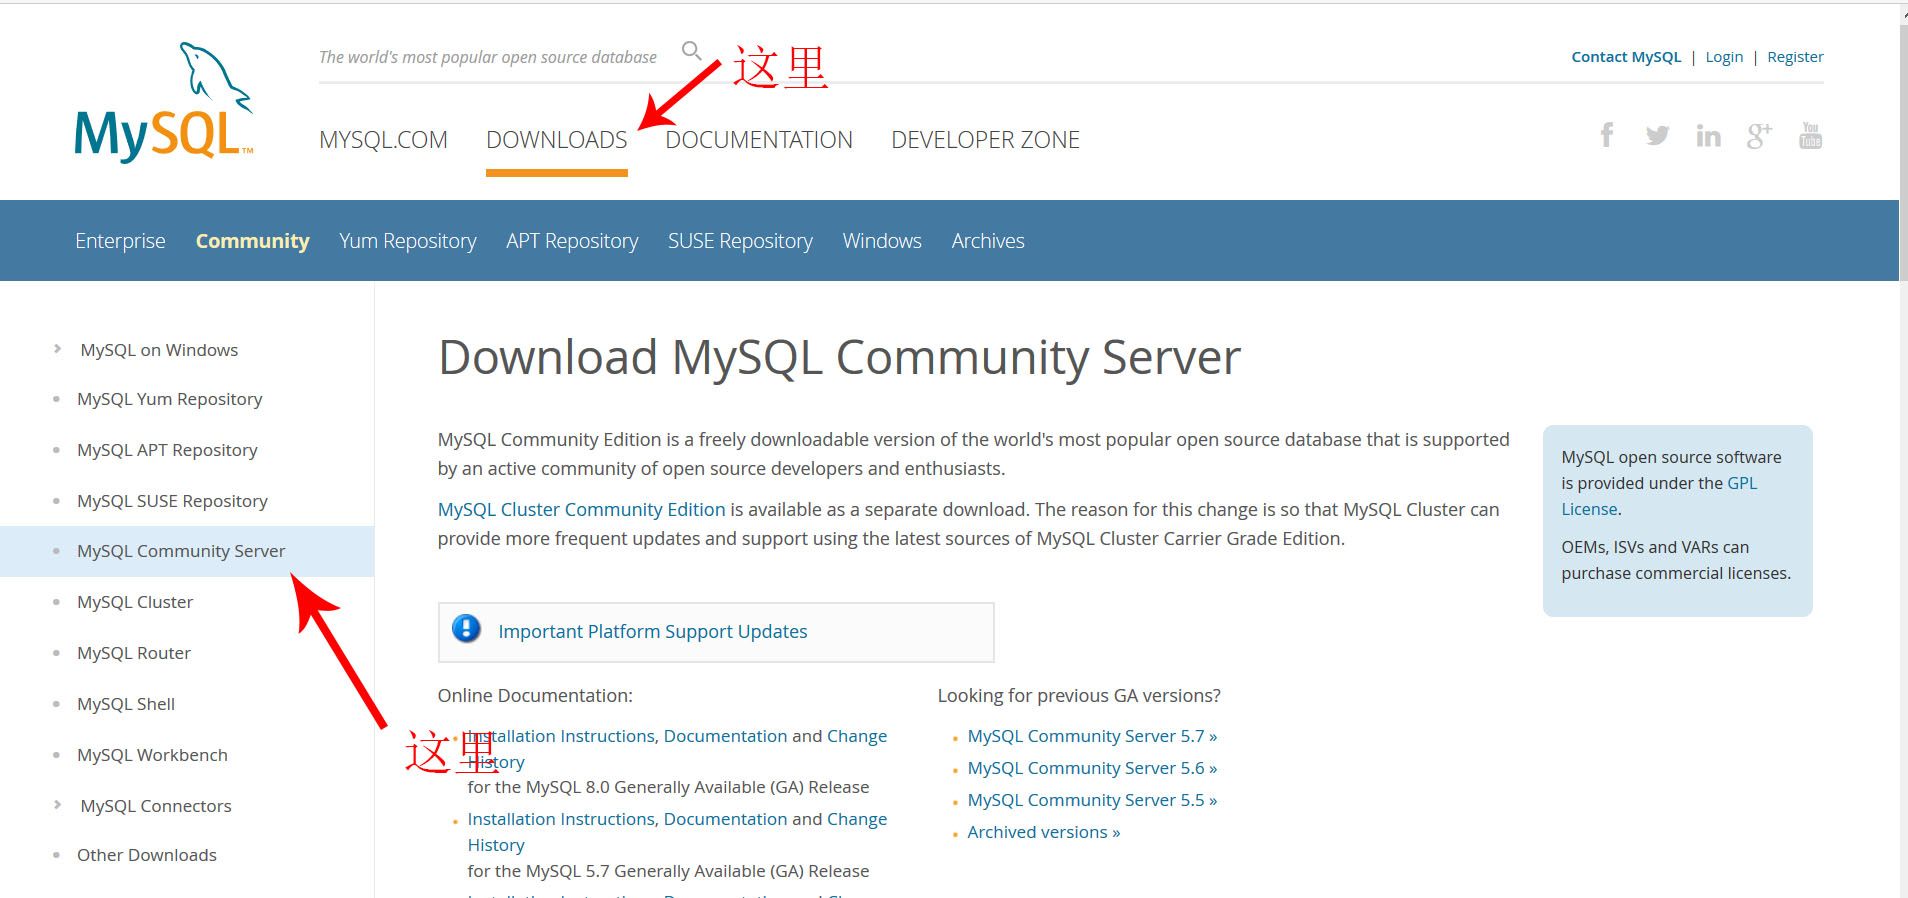Viewport: 1908px width, 898px height.
Task: Open MySQL Router in sidebar
Action: pos(134,653)
